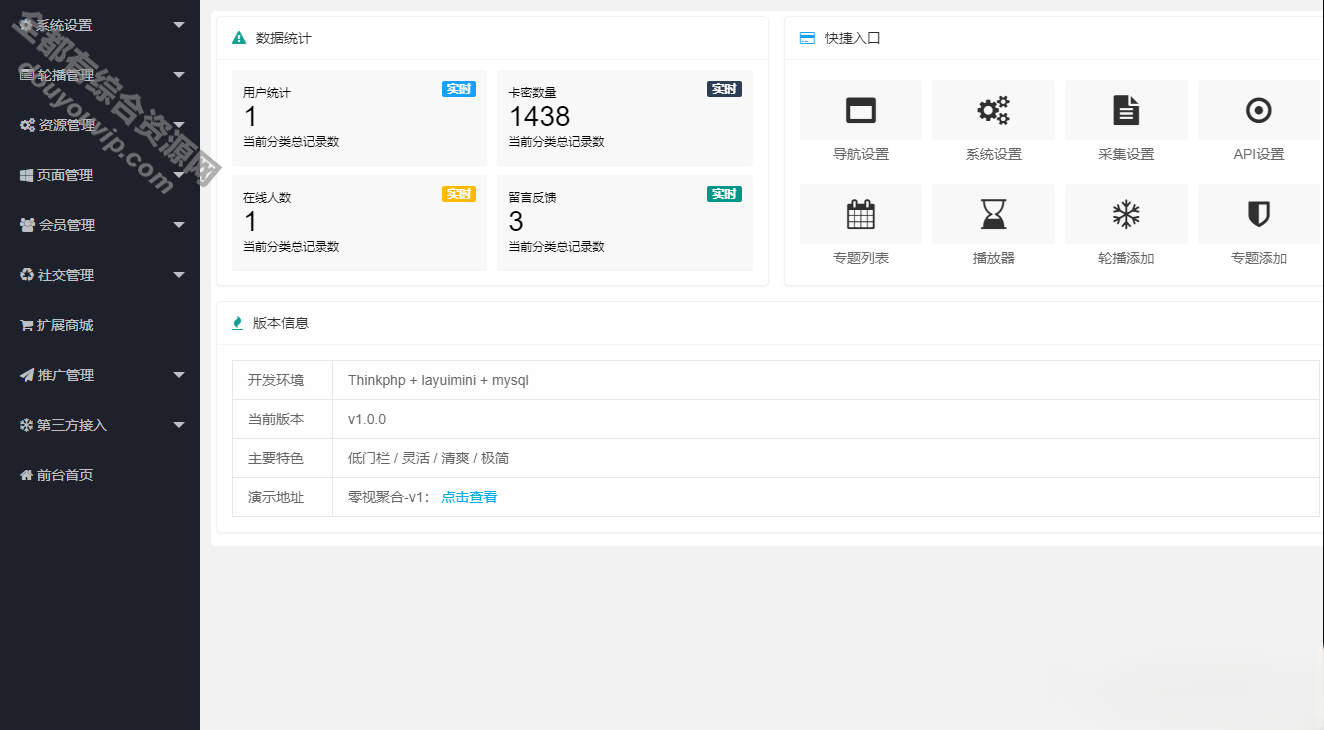Click the flame icon beside 版本信息
Screen dimensions: 1324x730
click(237, 323)
